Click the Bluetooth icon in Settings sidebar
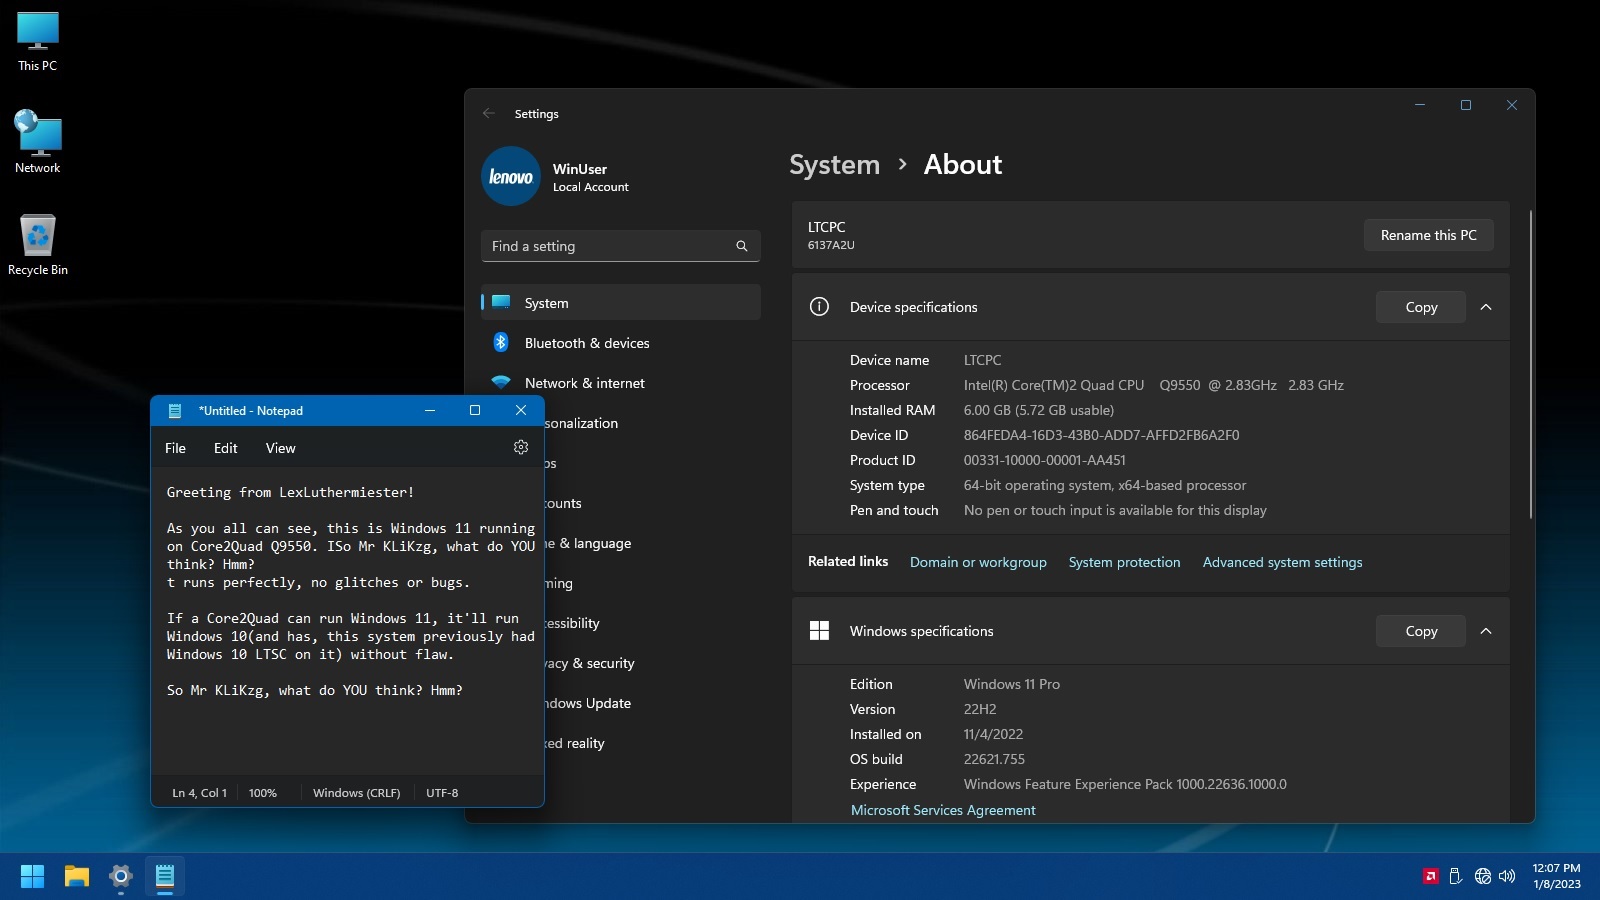1600x900 pixels. [501, 342]
